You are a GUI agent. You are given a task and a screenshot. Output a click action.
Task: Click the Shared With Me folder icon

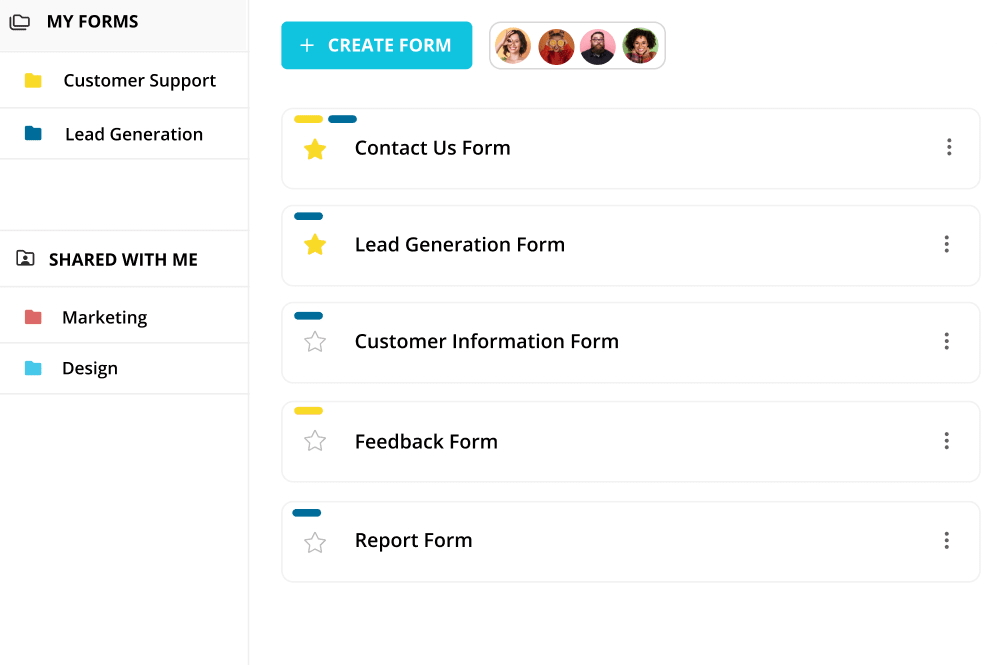click(25, 259)
